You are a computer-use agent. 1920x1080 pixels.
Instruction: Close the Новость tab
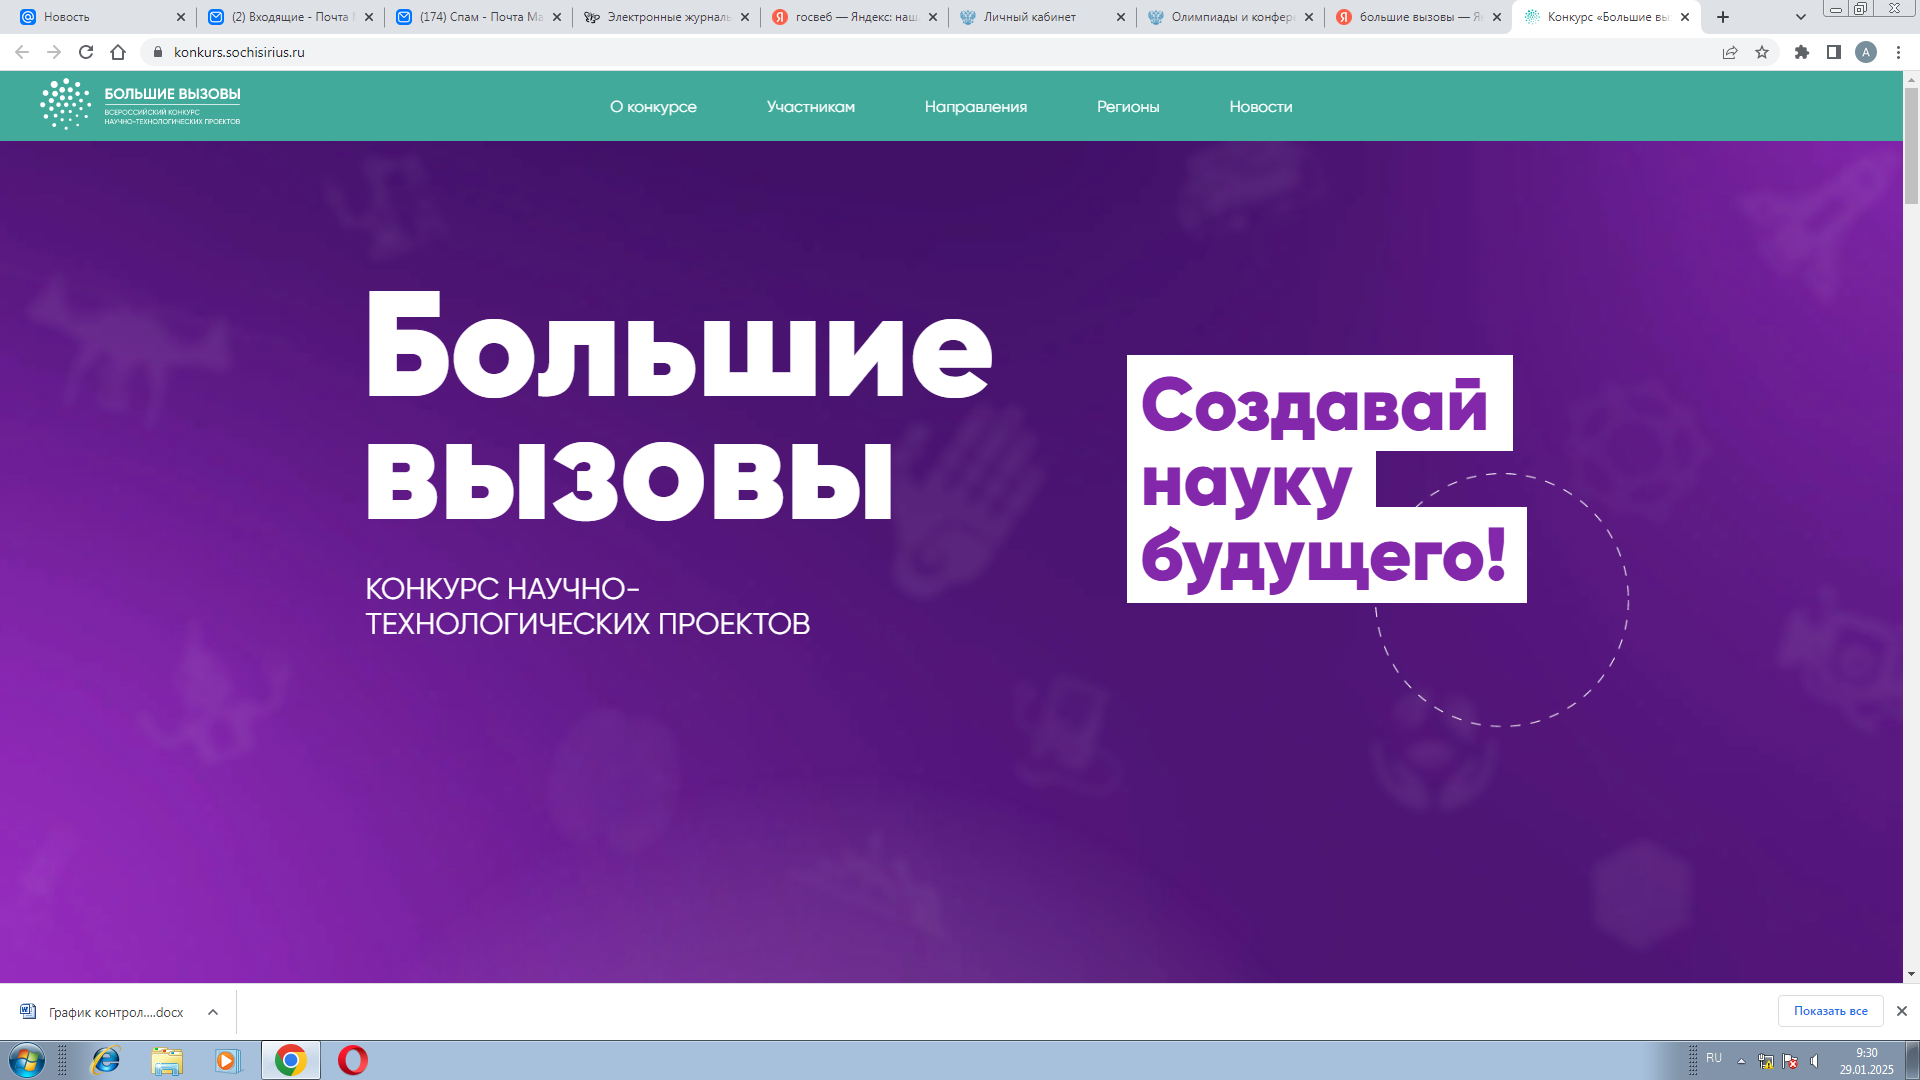pyautogui.click(x=181, y=17)
